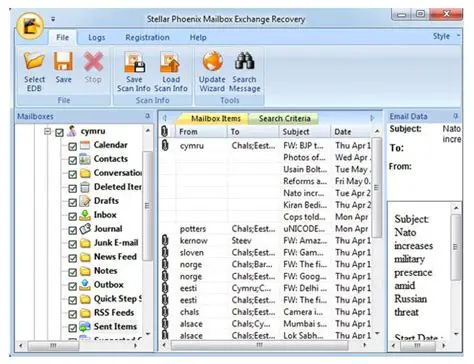Click the attachment column header icon
The width and height of the screenshot is (474, 364).
coord(164,131)
